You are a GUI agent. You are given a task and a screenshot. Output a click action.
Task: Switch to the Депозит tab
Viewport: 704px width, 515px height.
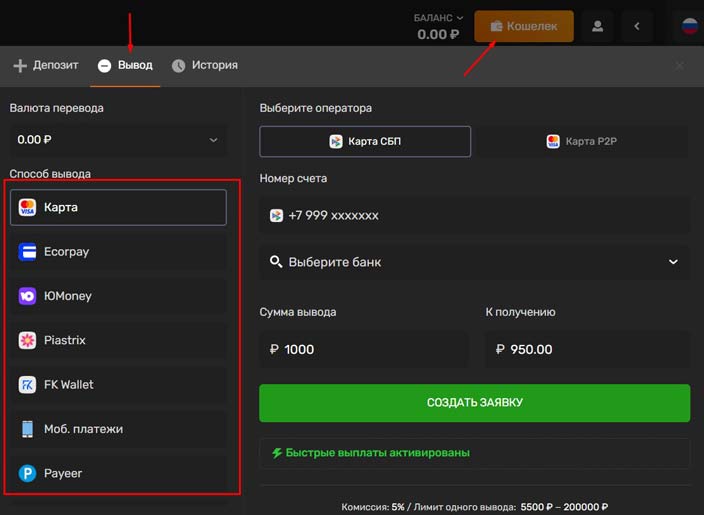point(44,66)
